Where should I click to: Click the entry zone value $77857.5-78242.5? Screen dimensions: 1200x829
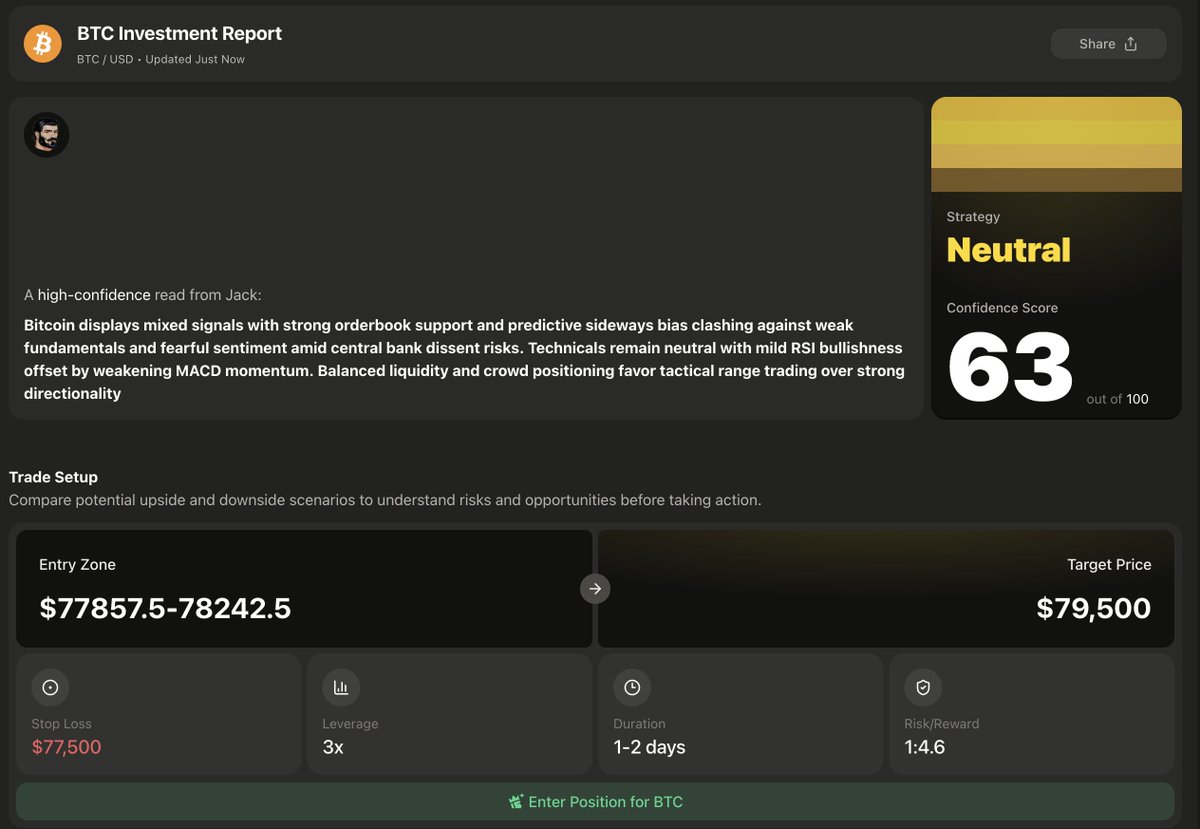[x=165, y=608]
